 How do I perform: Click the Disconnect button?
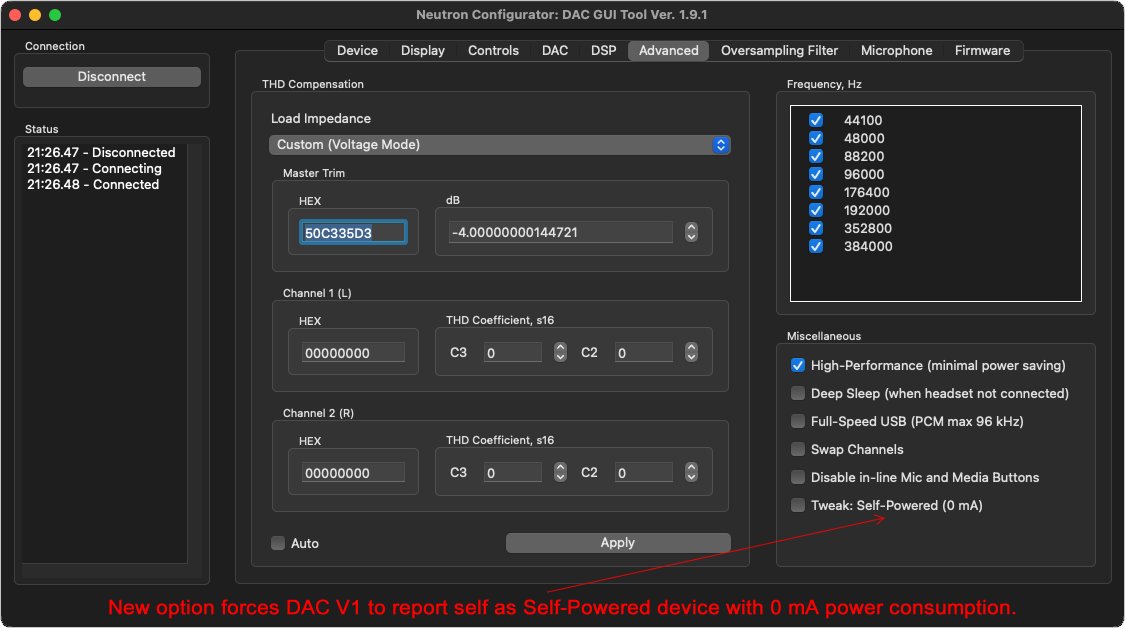pos(112,77)
